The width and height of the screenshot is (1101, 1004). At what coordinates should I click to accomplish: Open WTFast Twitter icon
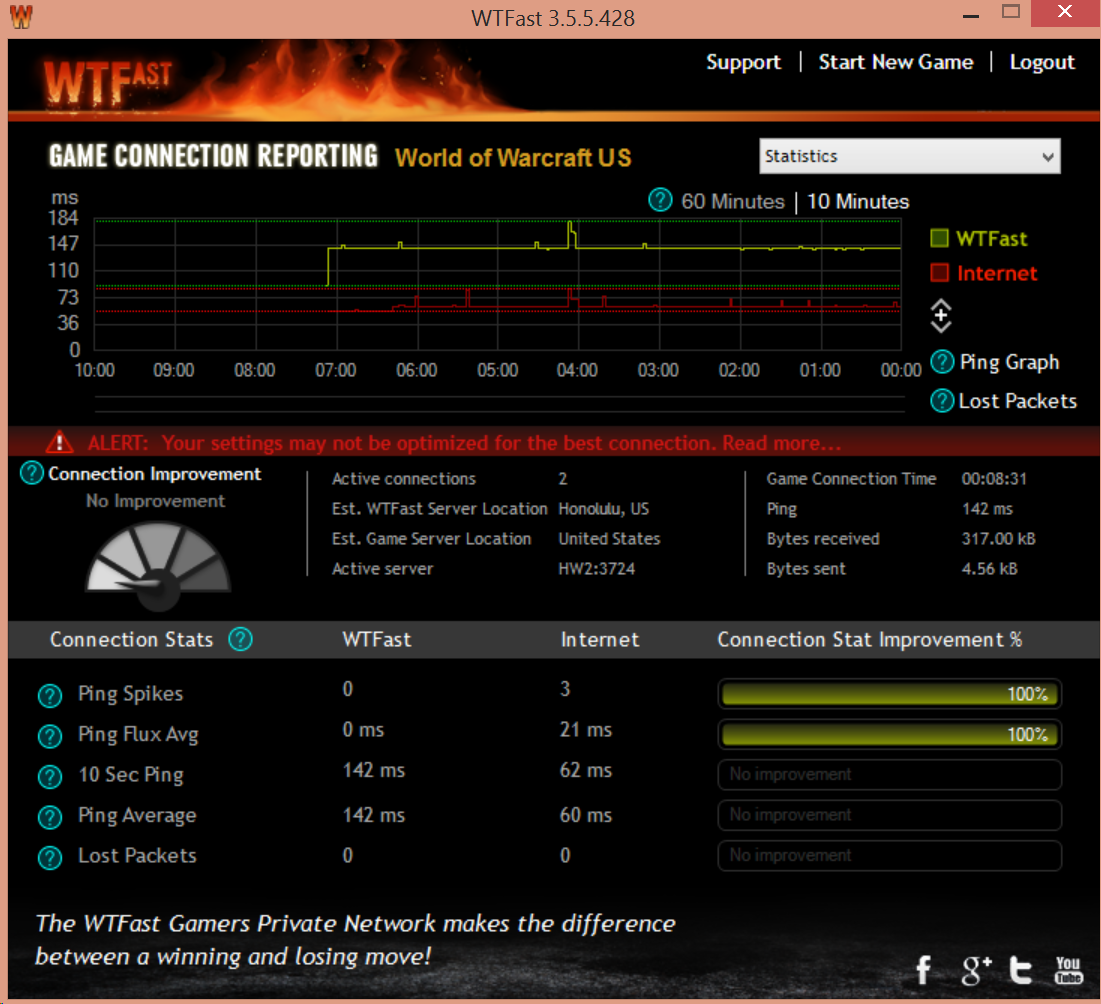click(x=1021, y=970)
